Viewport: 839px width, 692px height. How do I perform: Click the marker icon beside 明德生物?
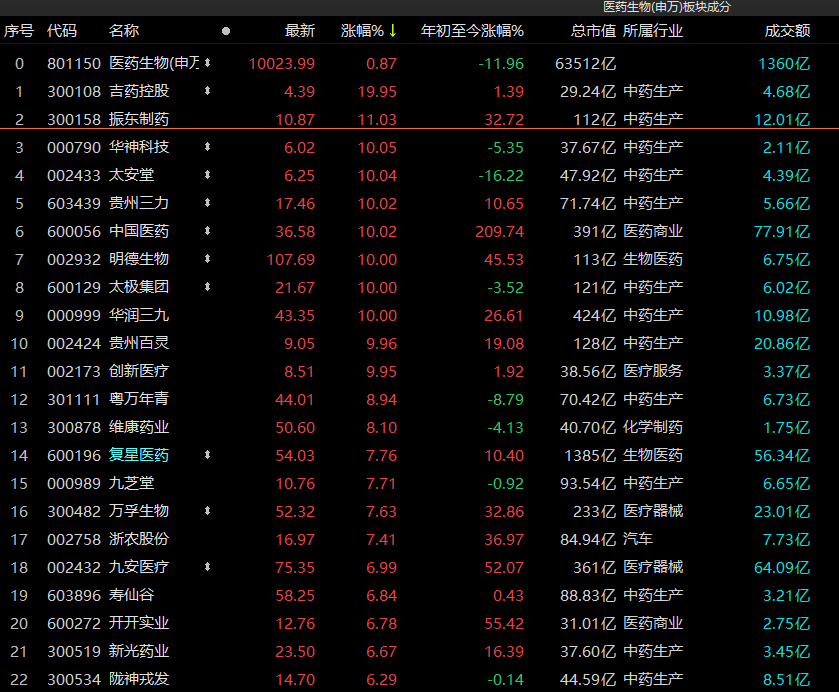(208, 259)
